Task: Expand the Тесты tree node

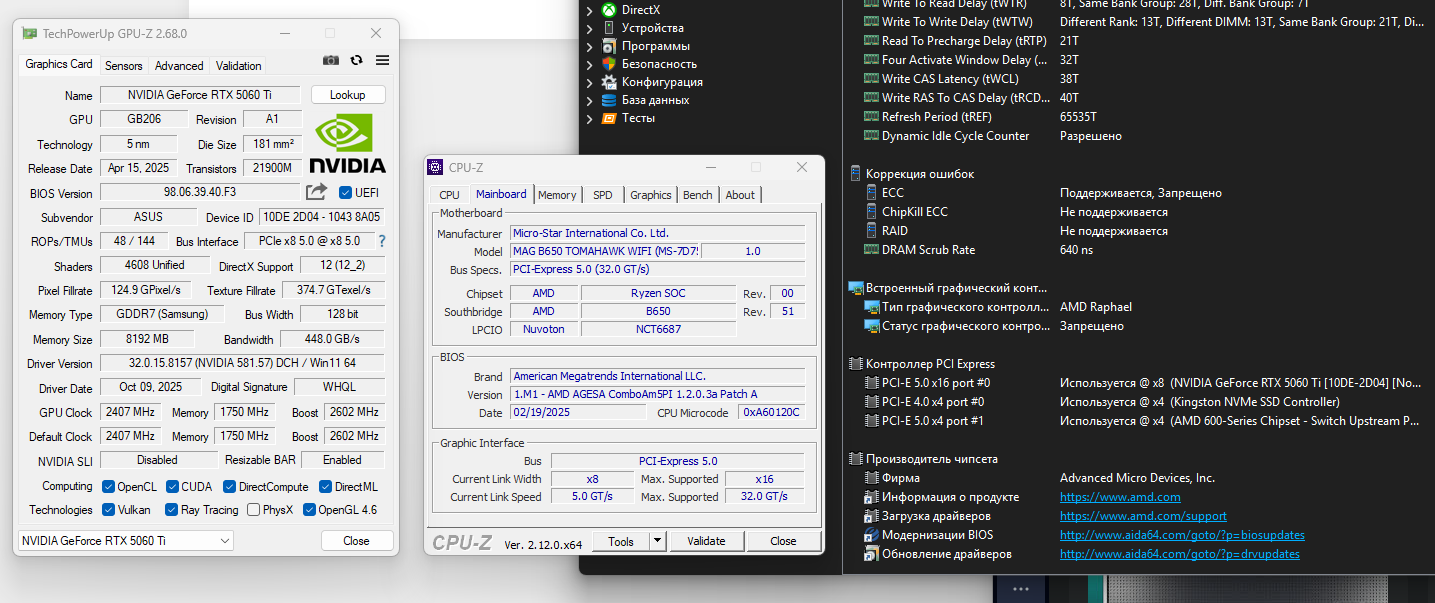Action: click(x=590, y=118)
